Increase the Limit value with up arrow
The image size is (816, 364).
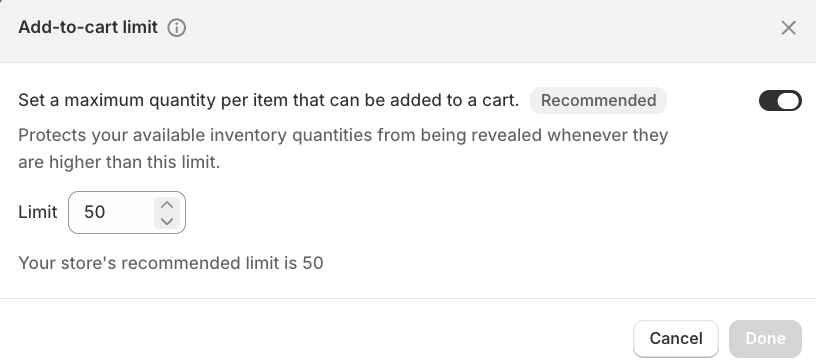click(x=167, y=205)
